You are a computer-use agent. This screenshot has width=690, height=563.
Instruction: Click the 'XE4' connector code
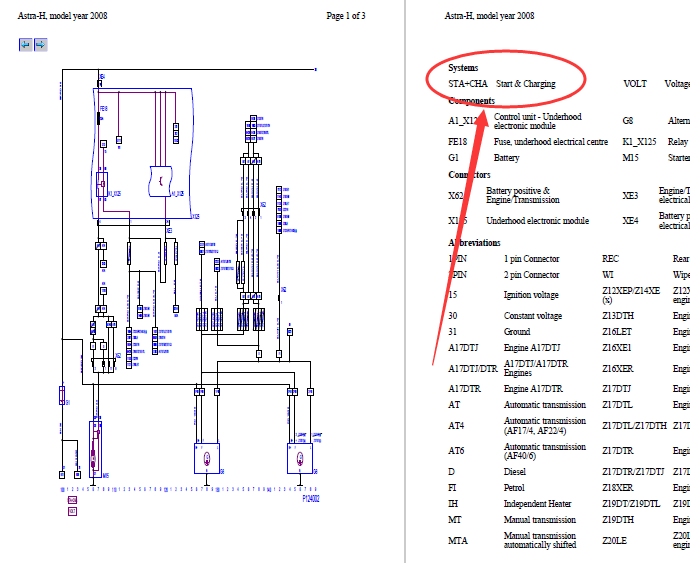click(630, 221)
